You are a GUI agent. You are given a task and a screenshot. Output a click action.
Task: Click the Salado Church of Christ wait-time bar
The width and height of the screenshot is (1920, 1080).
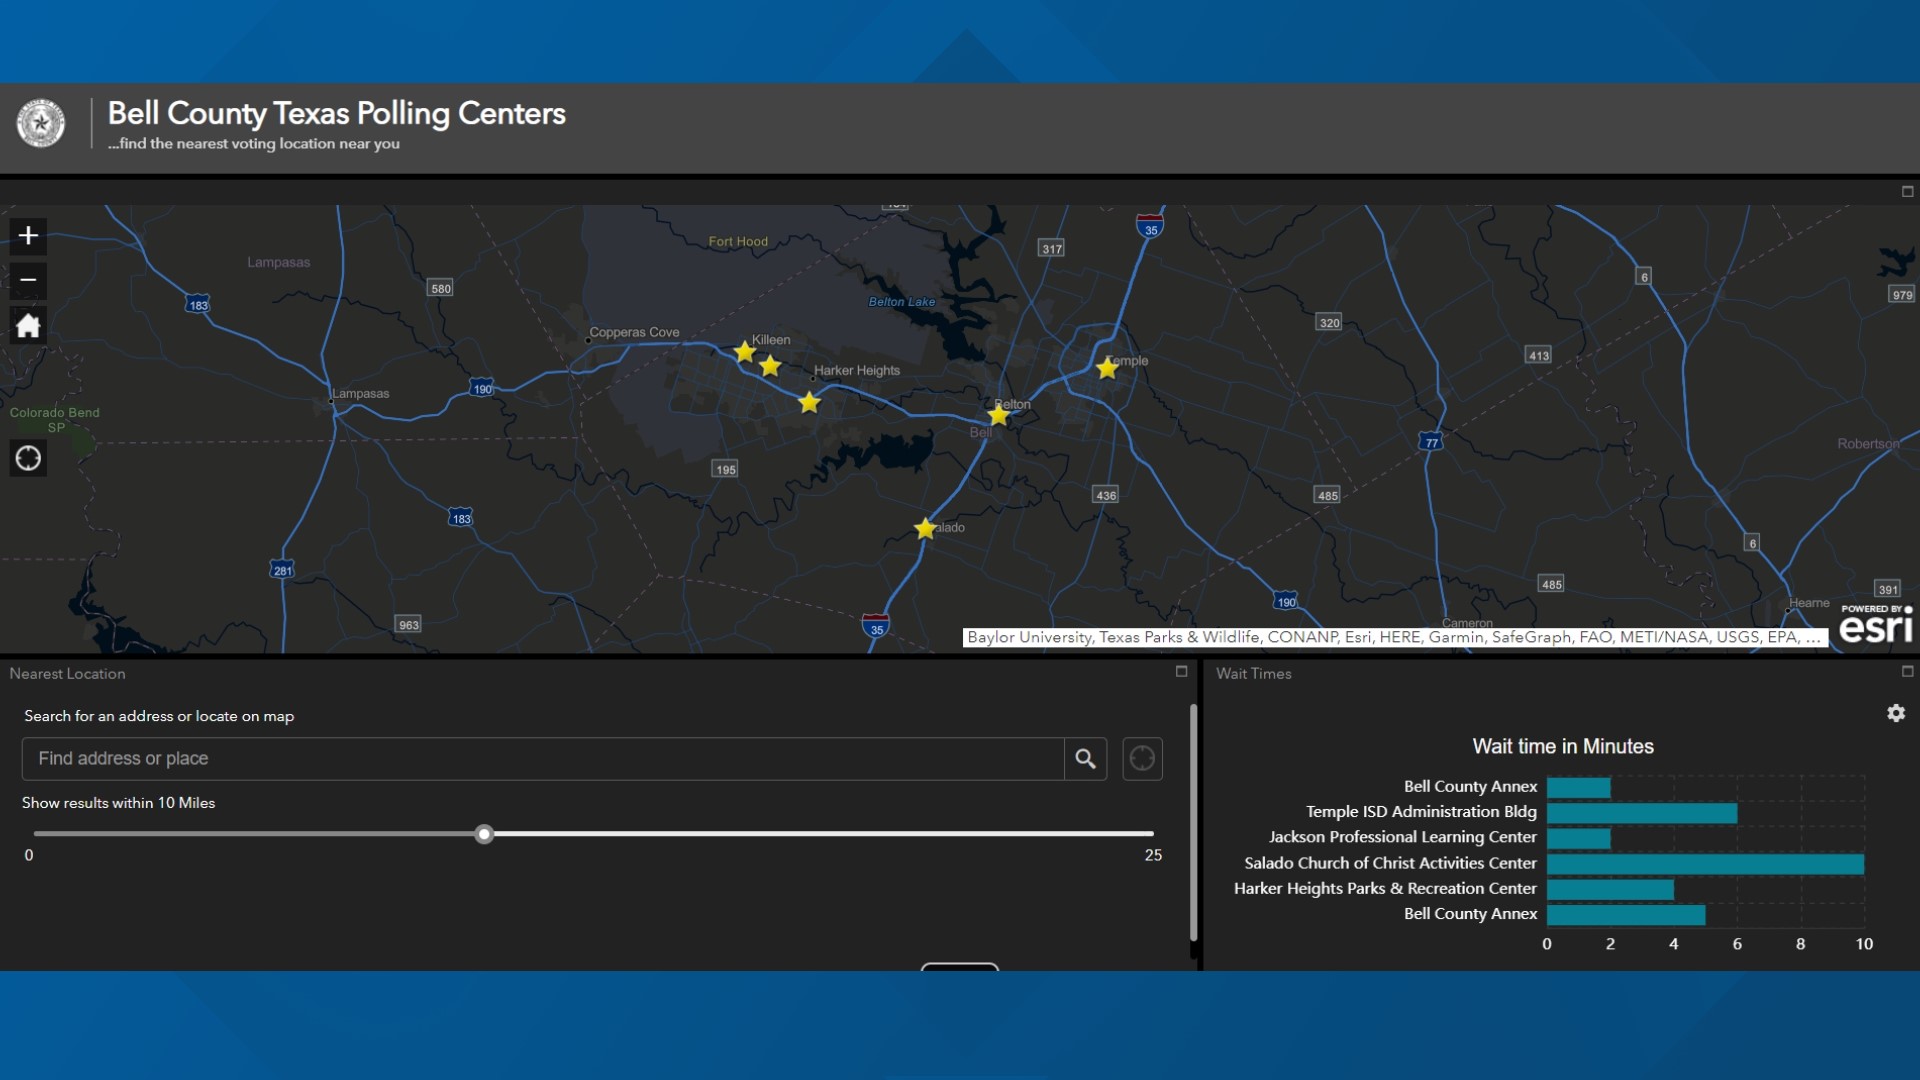click(1700, 863)
